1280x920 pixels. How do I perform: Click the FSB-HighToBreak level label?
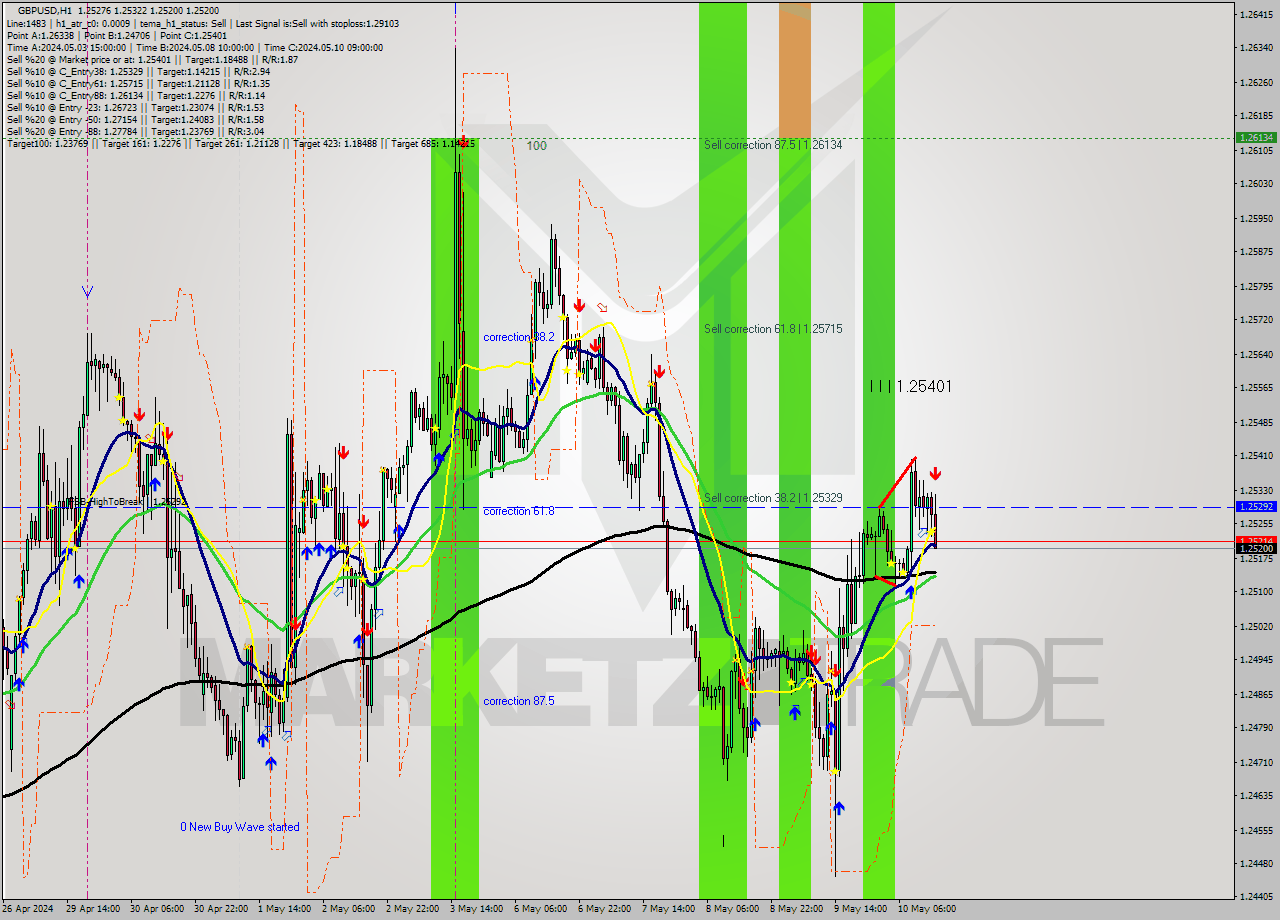[126, 502]
